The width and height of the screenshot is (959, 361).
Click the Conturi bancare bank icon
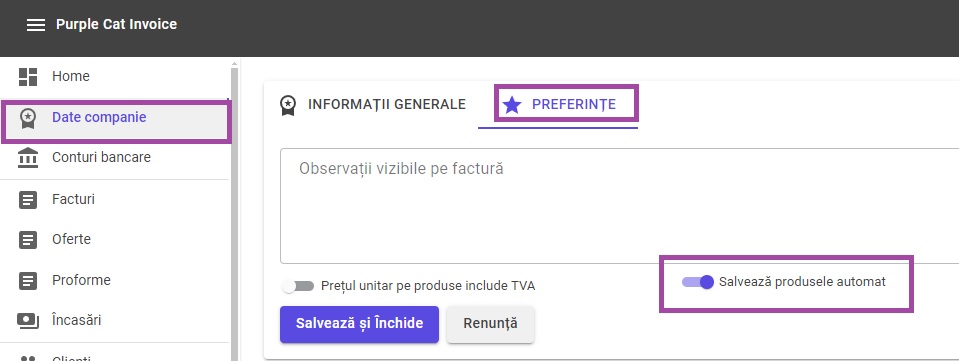[x=28, y=157]
